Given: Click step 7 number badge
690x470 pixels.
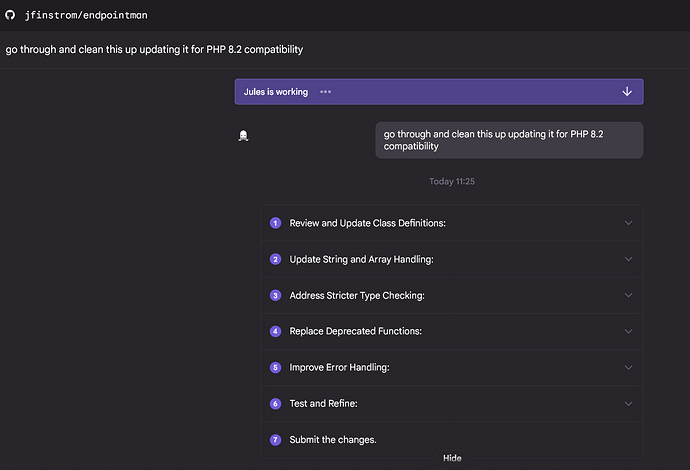Looking at the screenshot, I should pos(275,440).
